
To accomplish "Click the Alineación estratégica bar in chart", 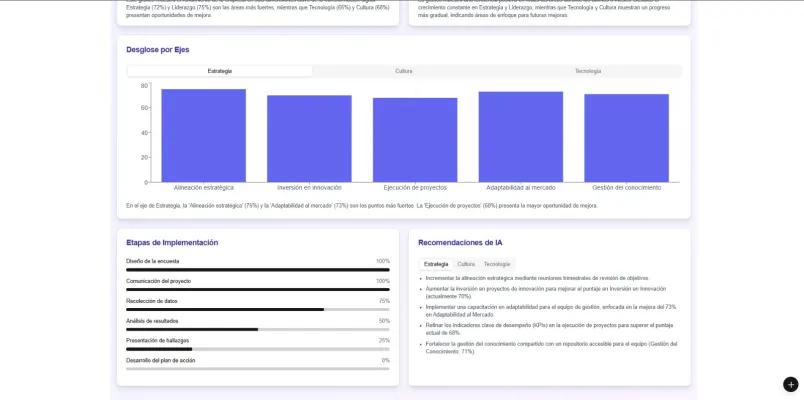I will [x=203, y=136].
